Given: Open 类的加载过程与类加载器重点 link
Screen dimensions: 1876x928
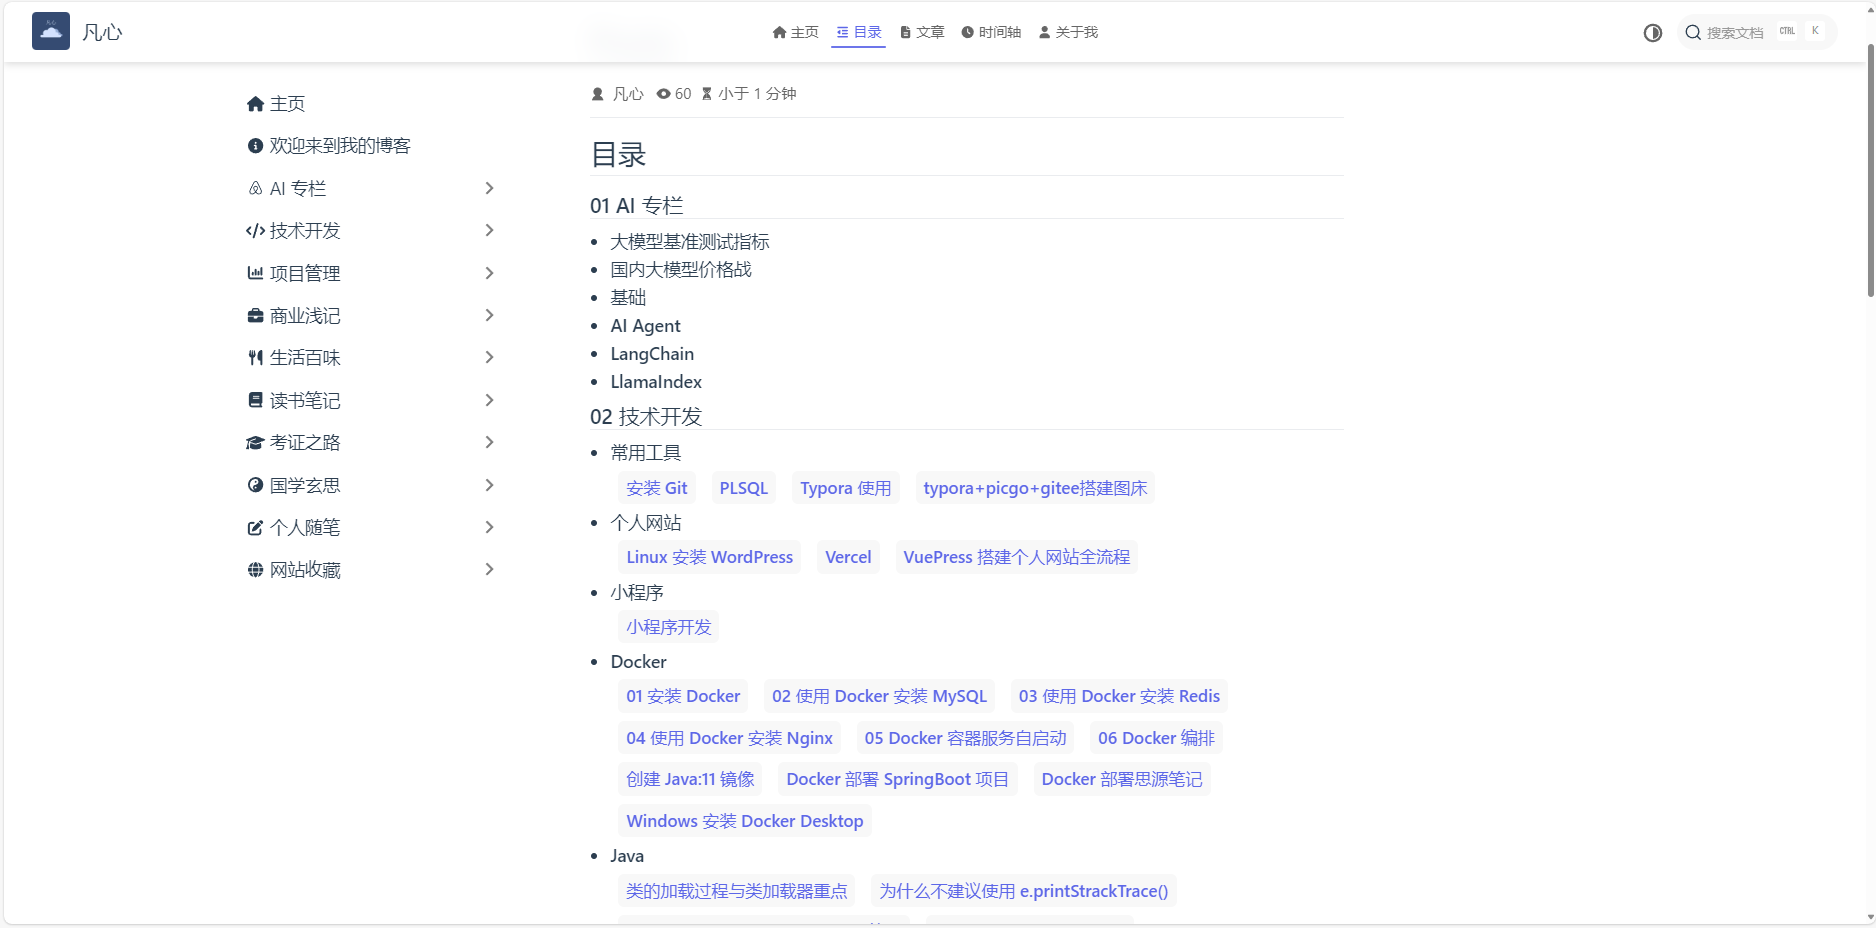Looking at the screenshot, I should point(737,891).
